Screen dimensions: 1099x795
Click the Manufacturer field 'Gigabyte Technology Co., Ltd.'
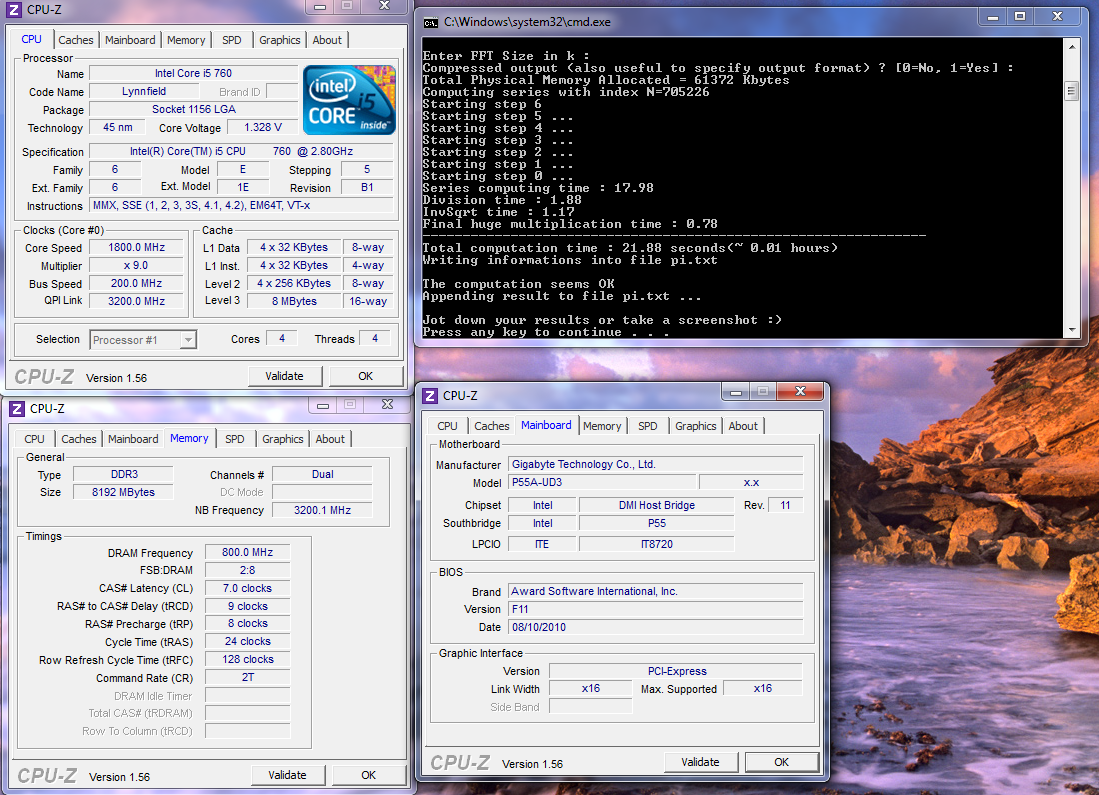pos(655,465)
